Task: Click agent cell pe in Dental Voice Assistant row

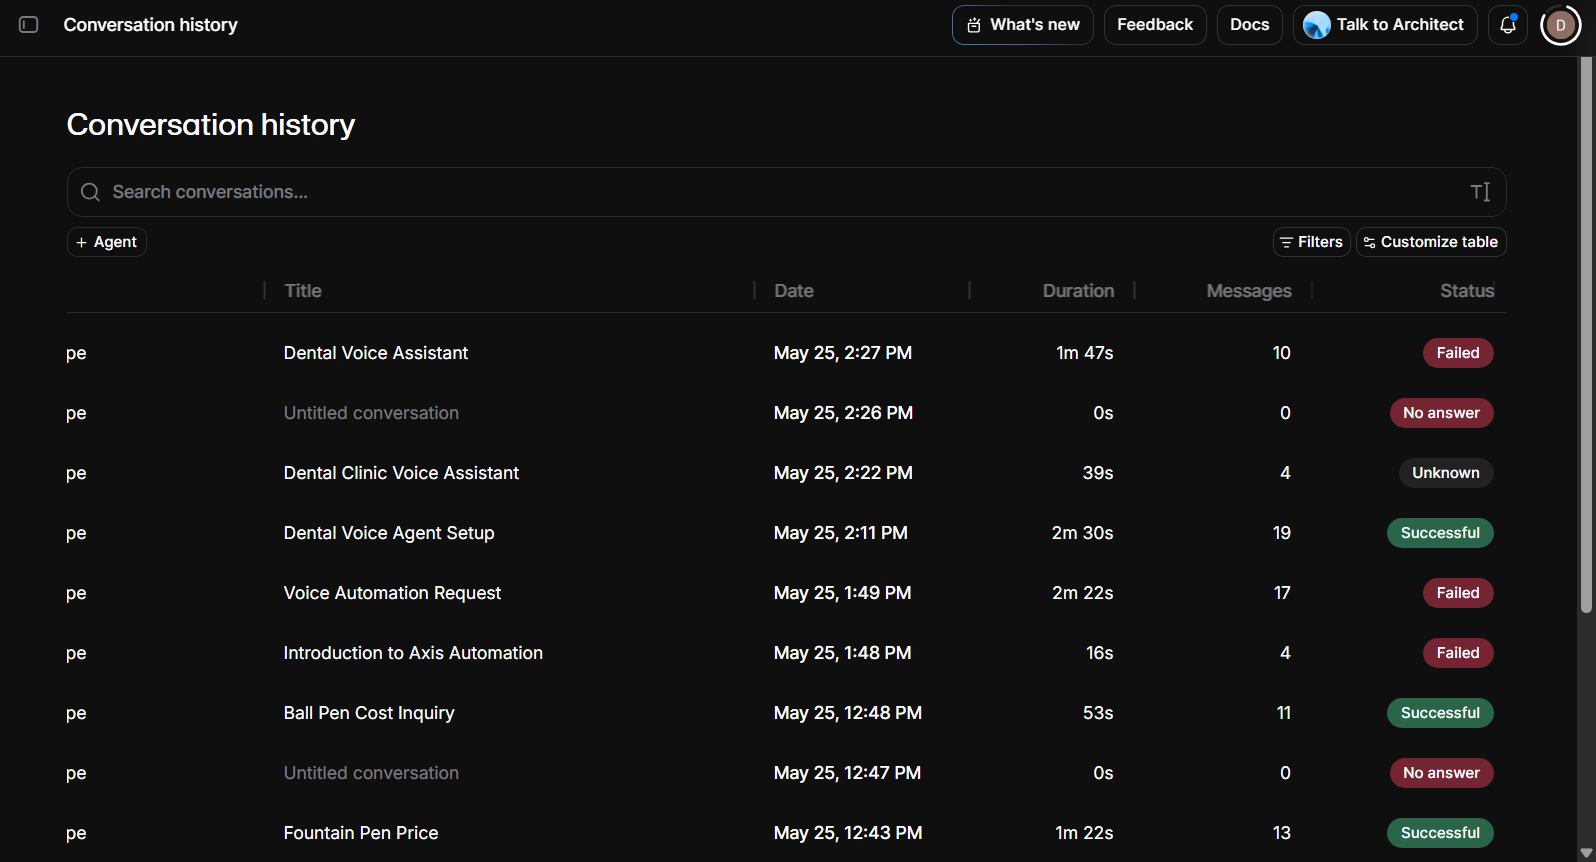Action: [76, 353]
